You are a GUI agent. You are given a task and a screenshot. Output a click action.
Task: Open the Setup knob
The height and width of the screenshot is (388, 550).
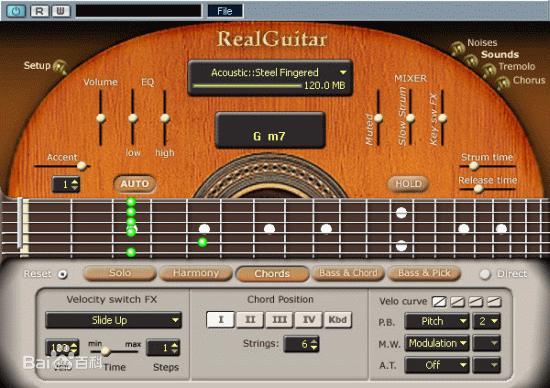click(60, 67)
